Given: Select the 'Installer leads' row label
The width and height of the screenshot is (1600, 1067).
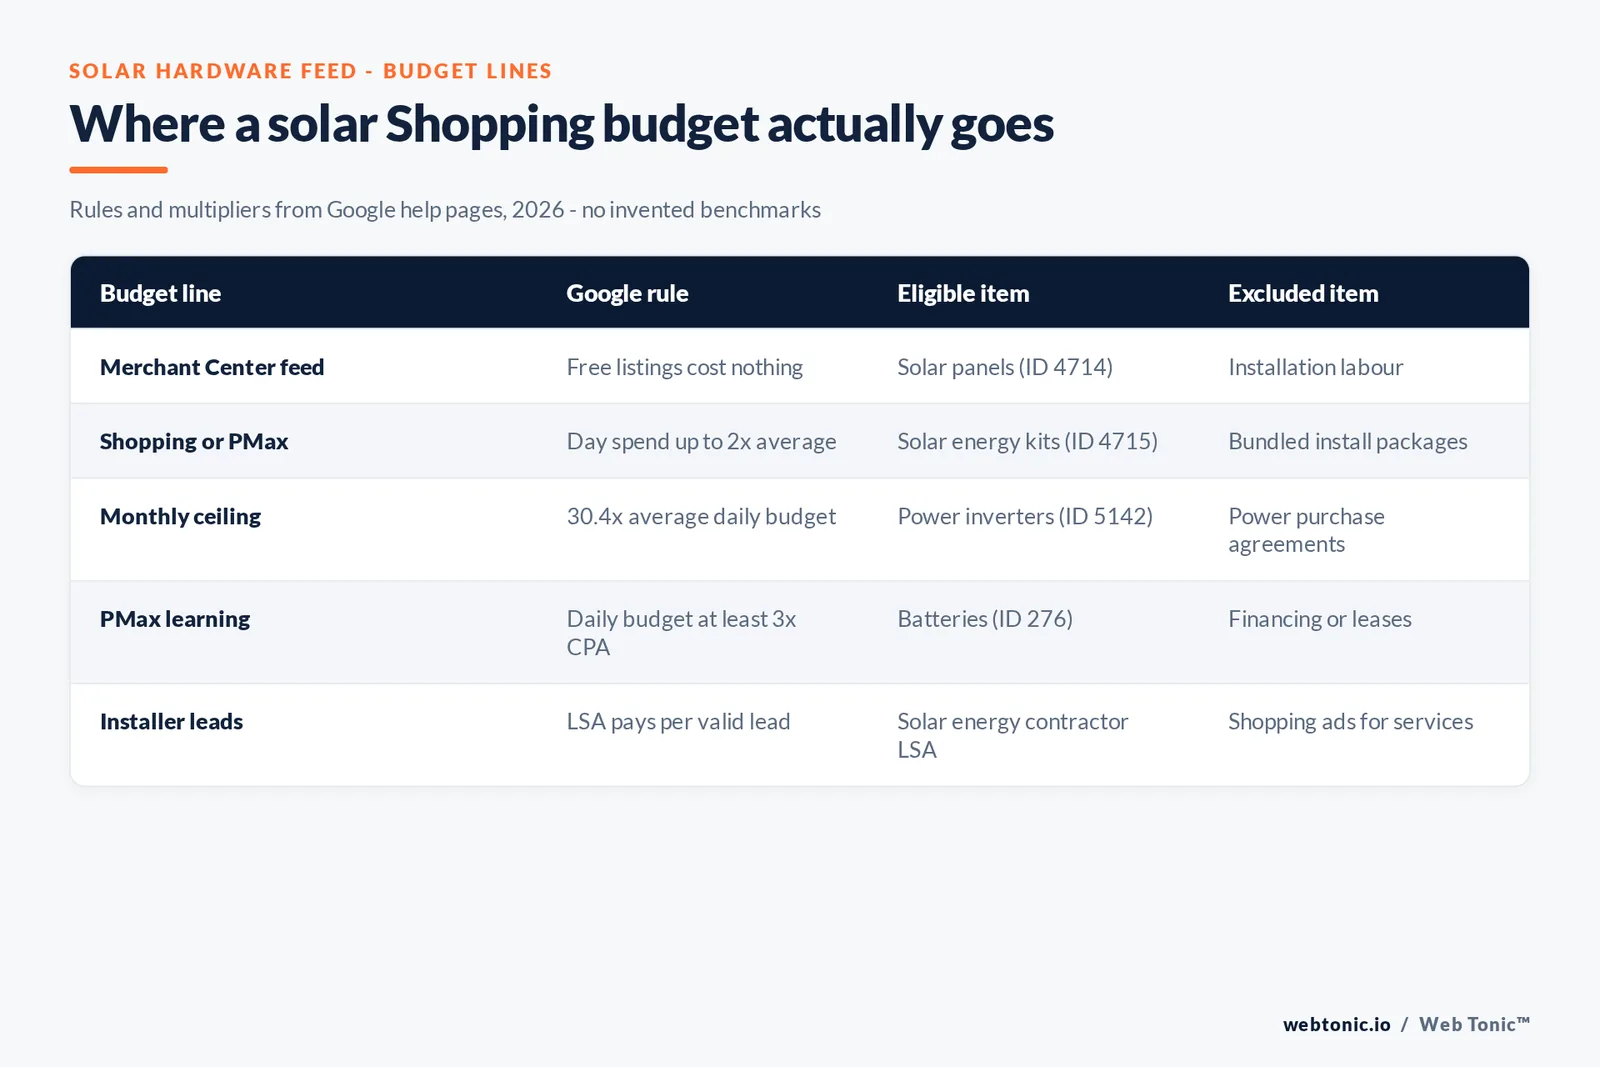Looking at the screenshot, I should (x=171, y=721).
